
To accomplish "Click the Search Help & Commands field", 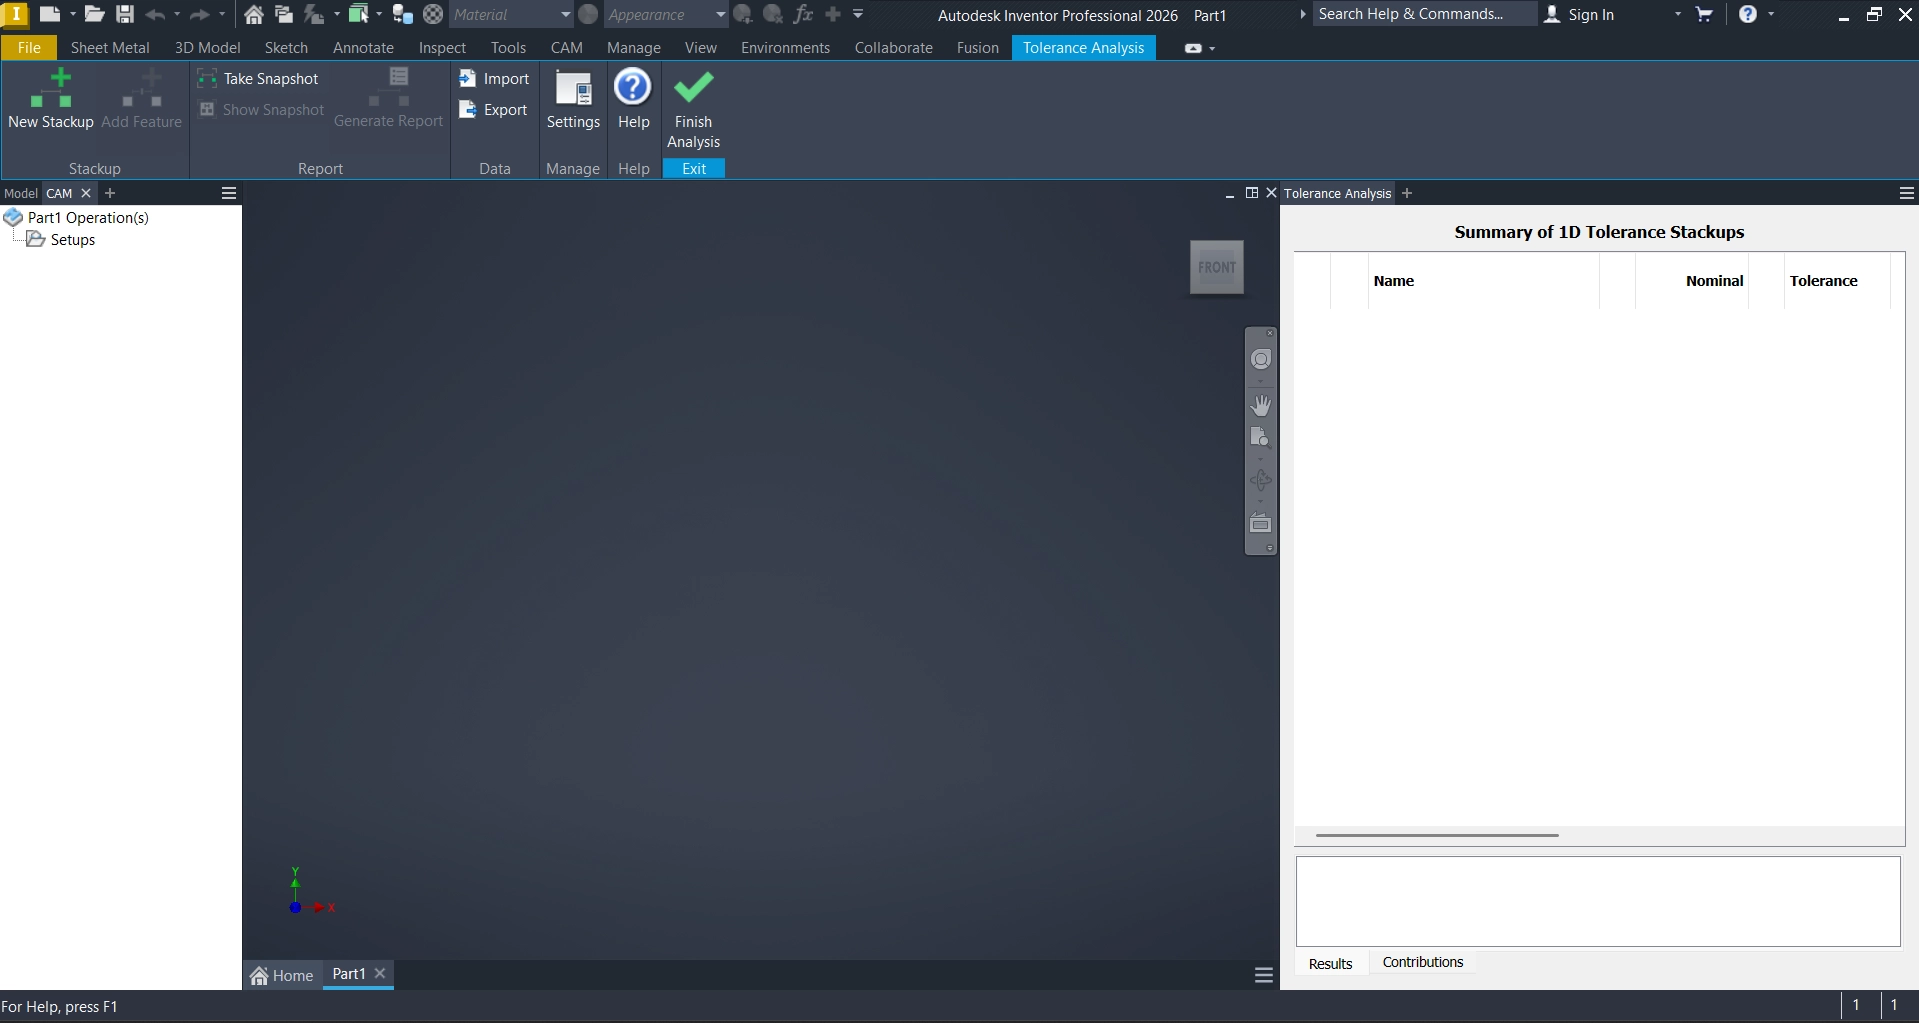I will click(1420, 14).
